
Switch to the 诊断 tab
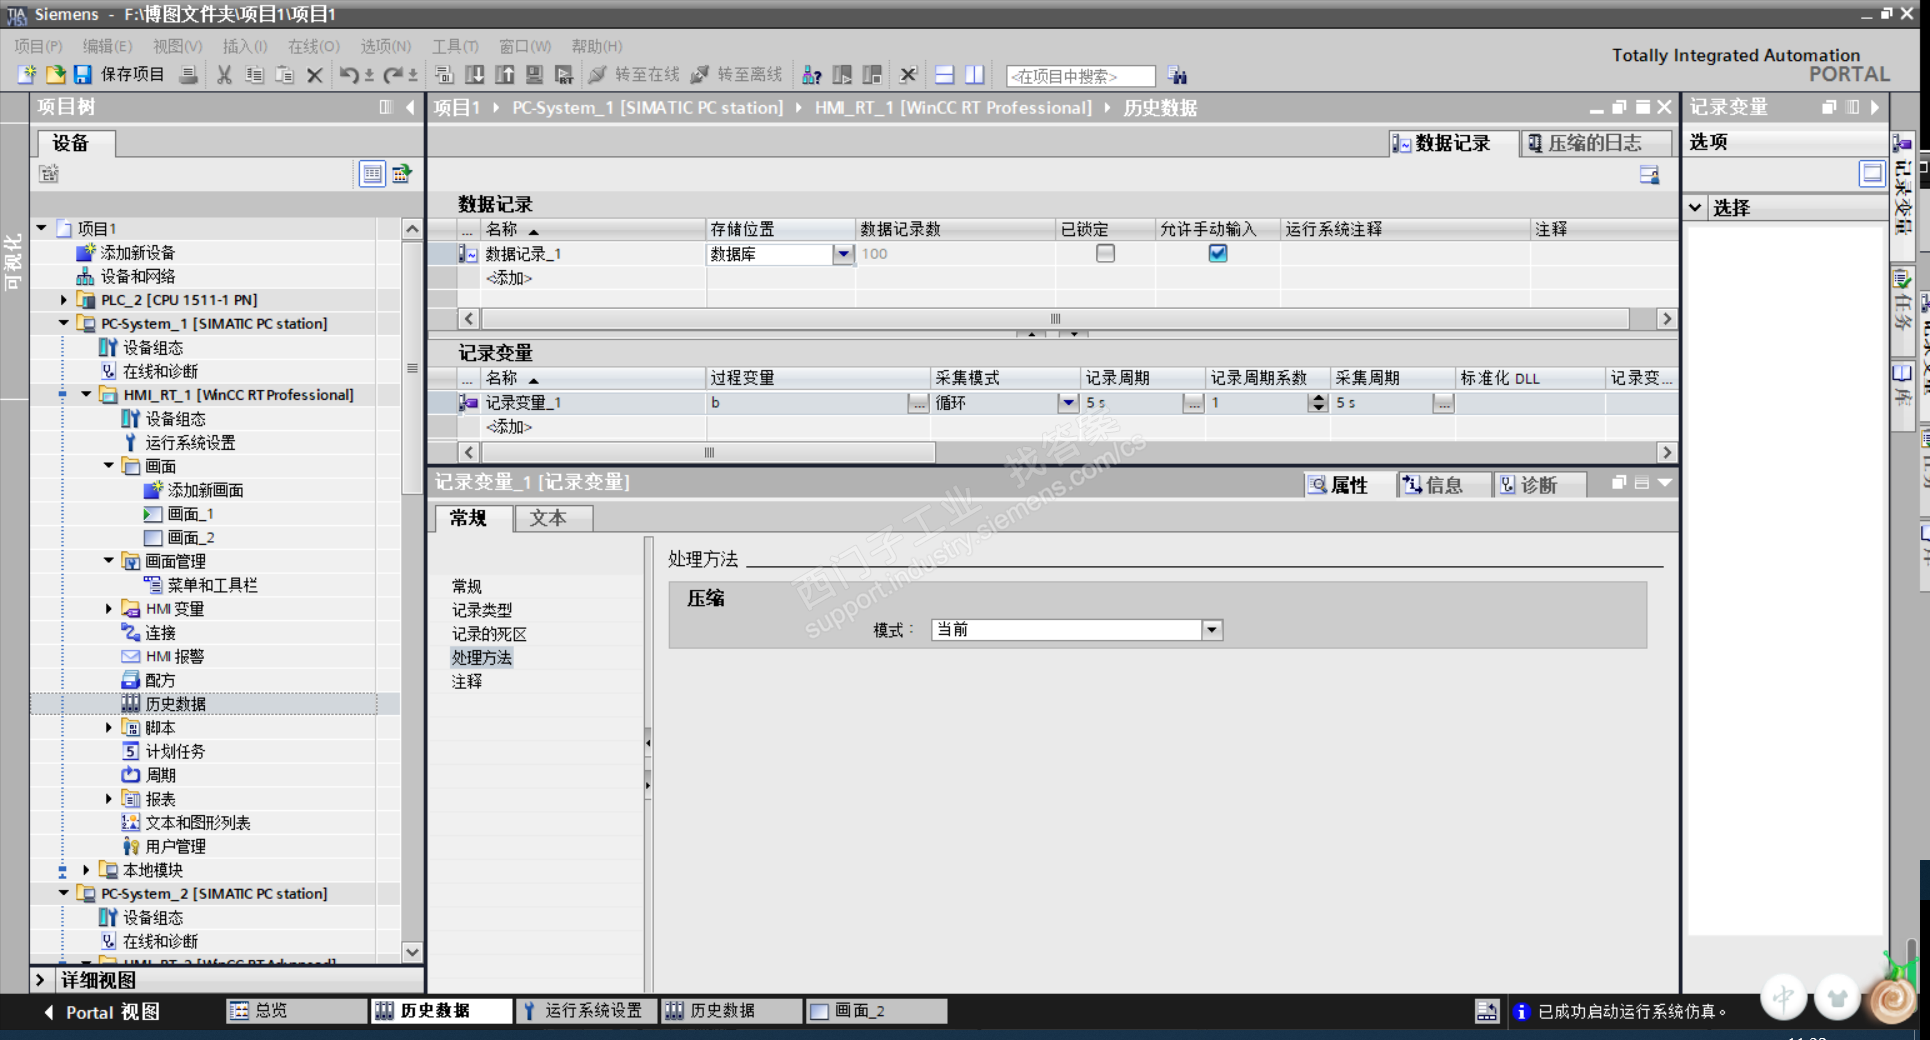(1538, 485)
